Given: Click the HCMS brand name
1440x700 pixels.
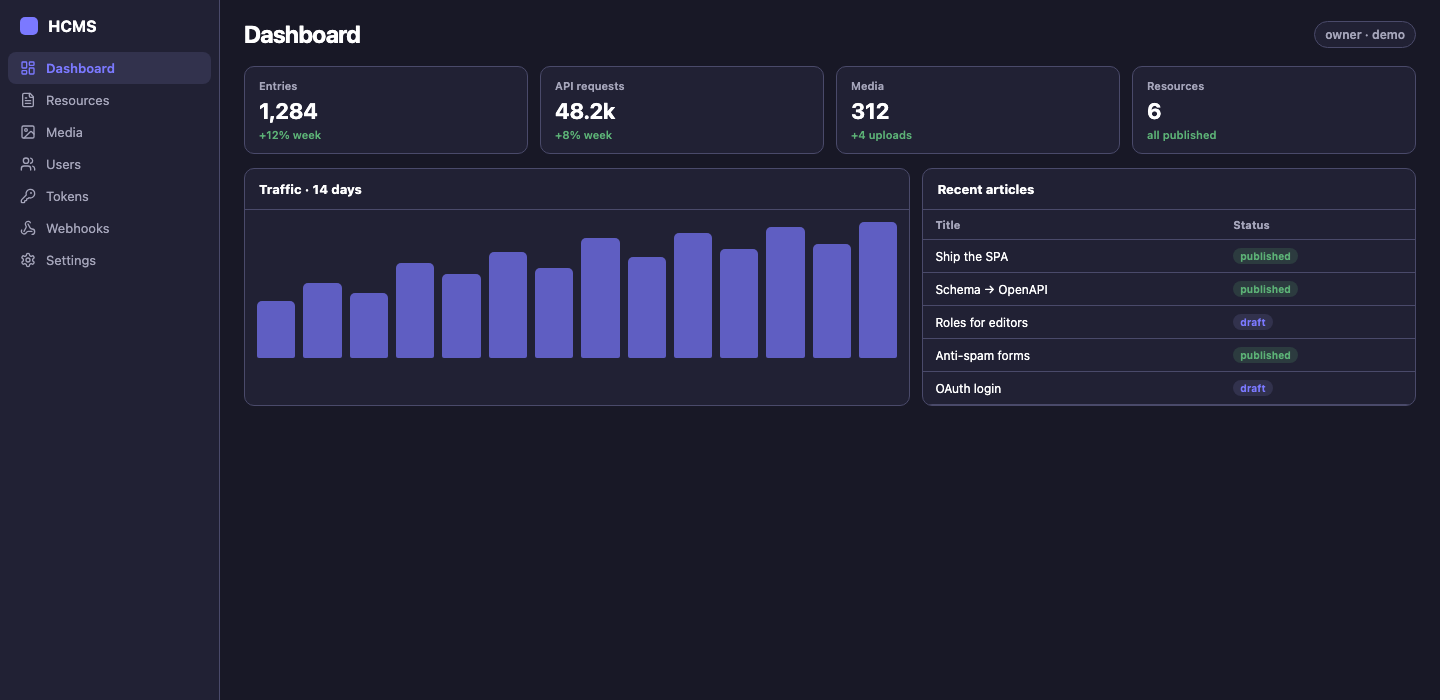Looking at the screenshot, I should [72, 26].
